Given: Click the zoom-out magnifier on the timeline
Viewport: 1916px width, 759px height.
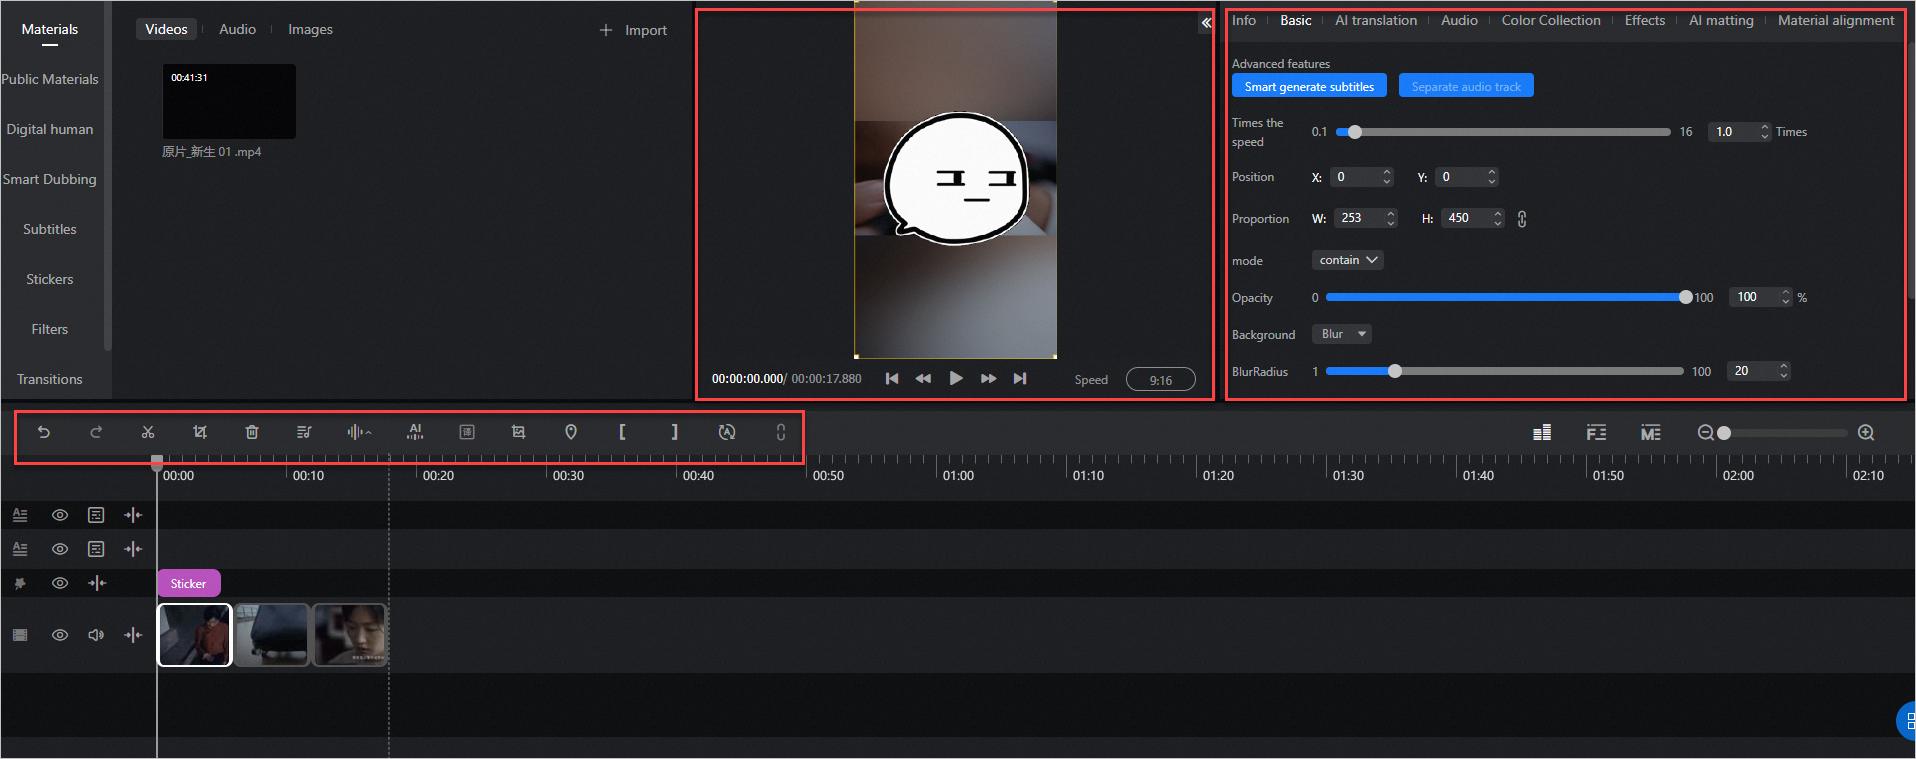Looking at the screenshot, I should coord(1706,433).
